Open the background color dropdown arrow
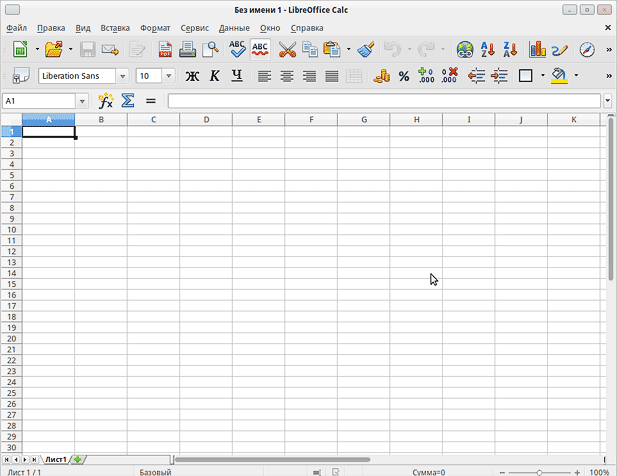 576,76
